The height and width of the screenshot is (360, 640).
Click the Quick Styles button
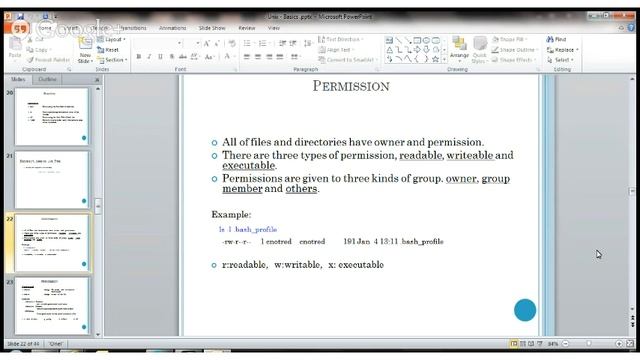479,50
